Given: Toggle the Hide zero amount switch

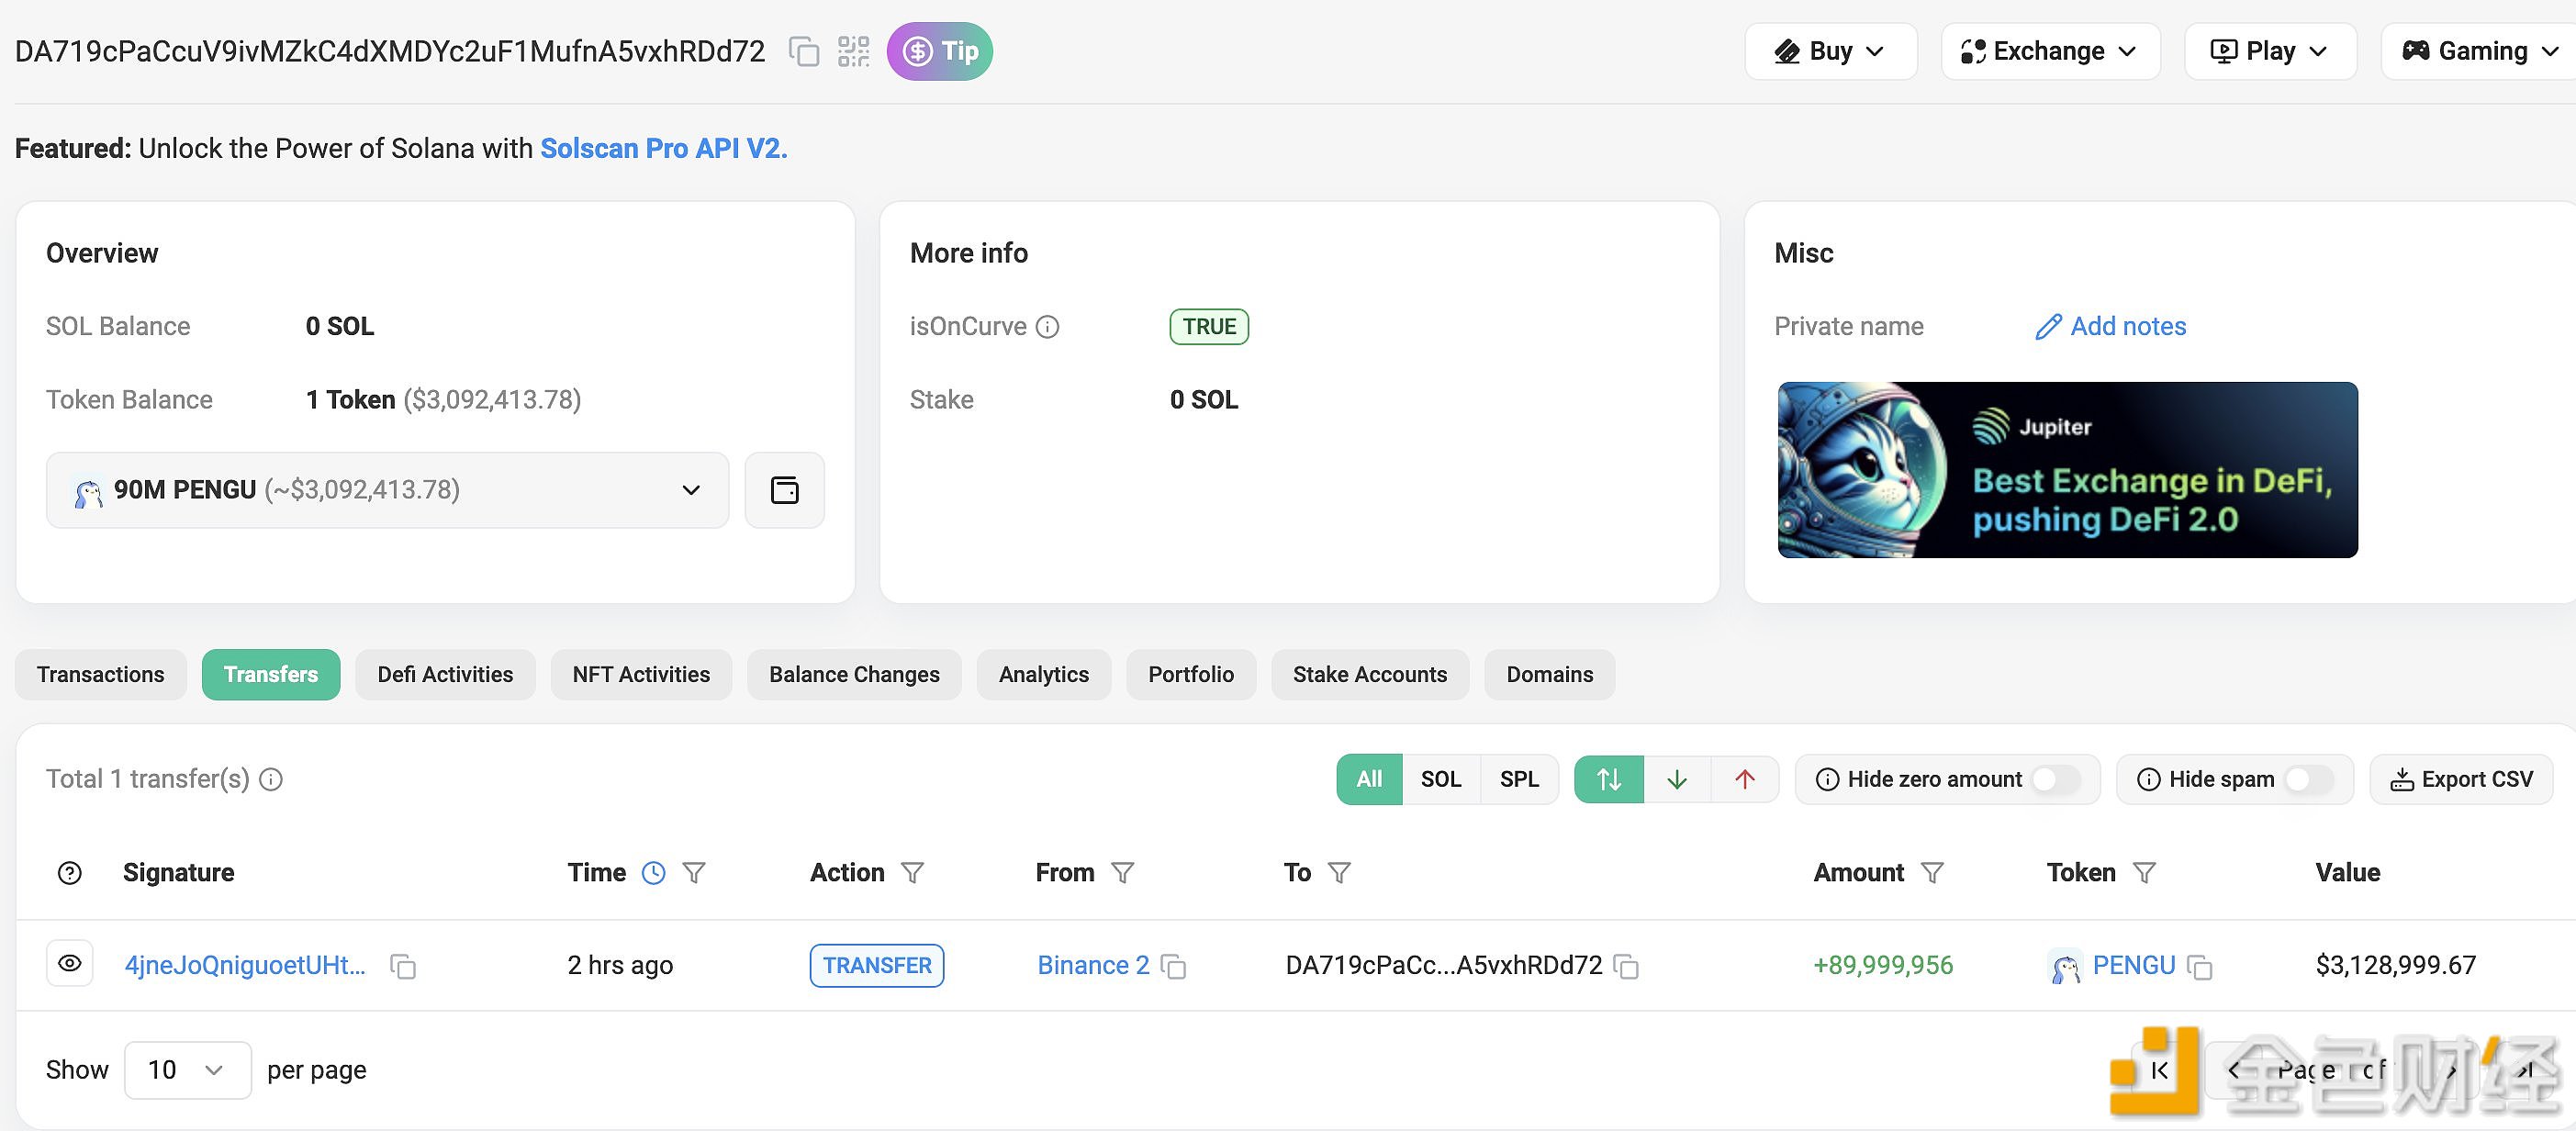Looking at the screenshot, I should 2062,778.
